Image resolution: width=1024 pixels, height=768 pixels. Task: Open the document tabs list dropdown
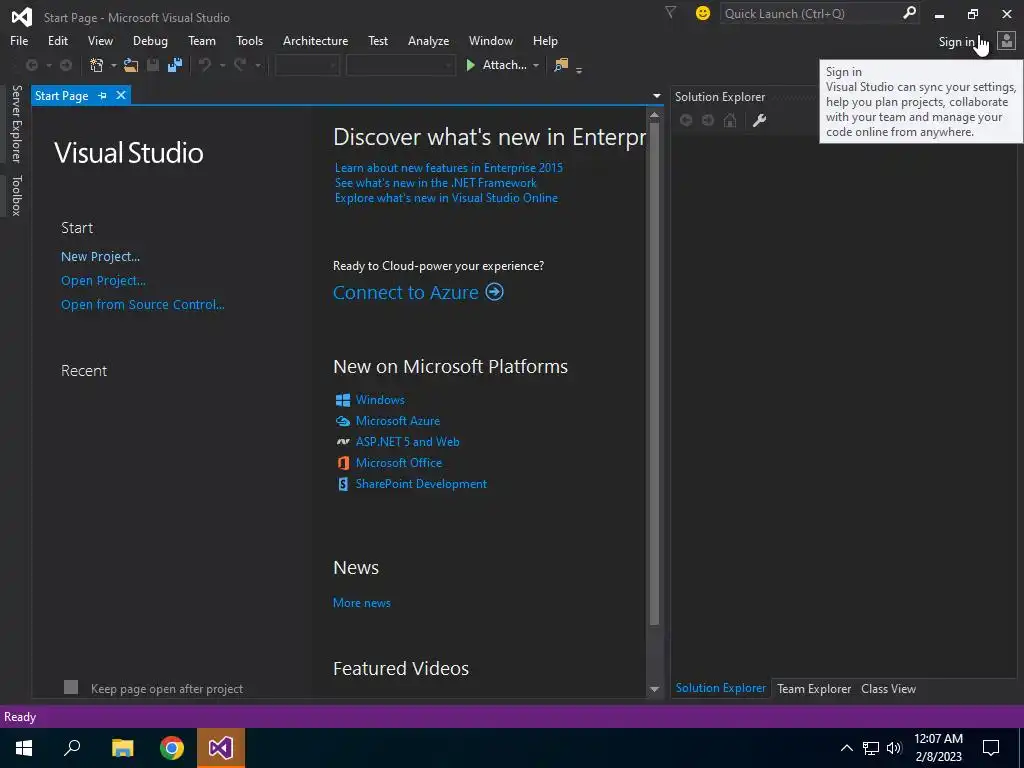pyautogui.click(x=656, y=96)
